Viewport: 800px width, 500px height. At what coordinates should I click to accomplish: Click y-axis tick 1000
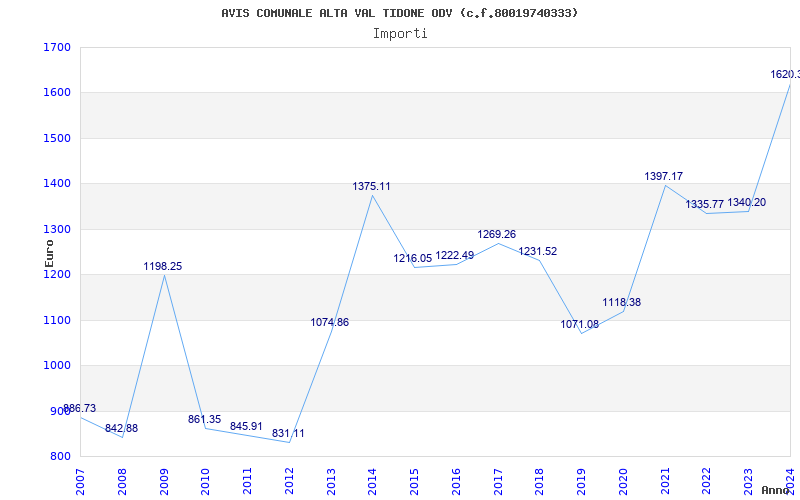57,366
